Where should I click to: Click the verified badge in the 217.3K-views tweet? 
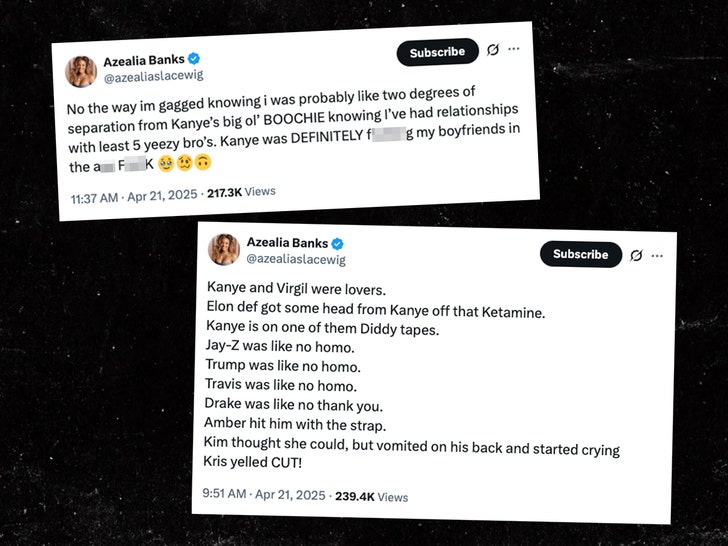point(196,60)
